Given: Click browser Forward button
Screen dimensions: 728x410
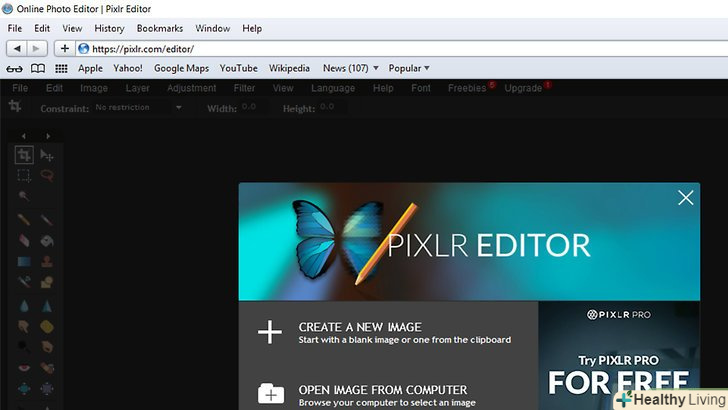Looking at the screenshot, I should 37,48.
